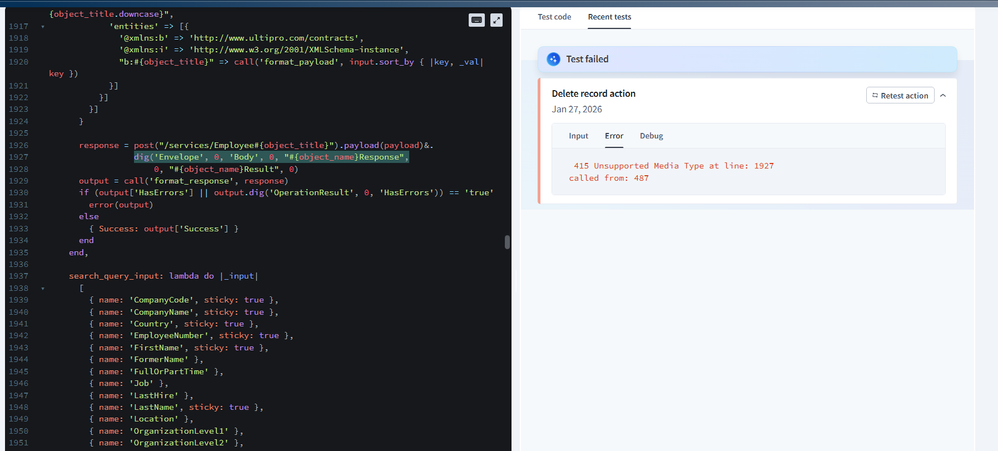Click line number 1927 in gutter

pos(18,157)
